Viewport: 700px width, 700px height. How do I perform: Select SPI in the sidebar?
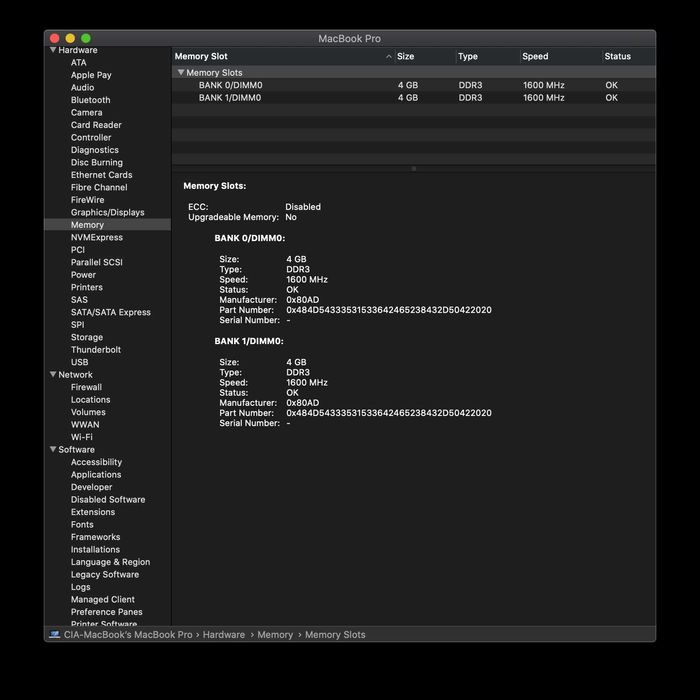click(77, 325)
